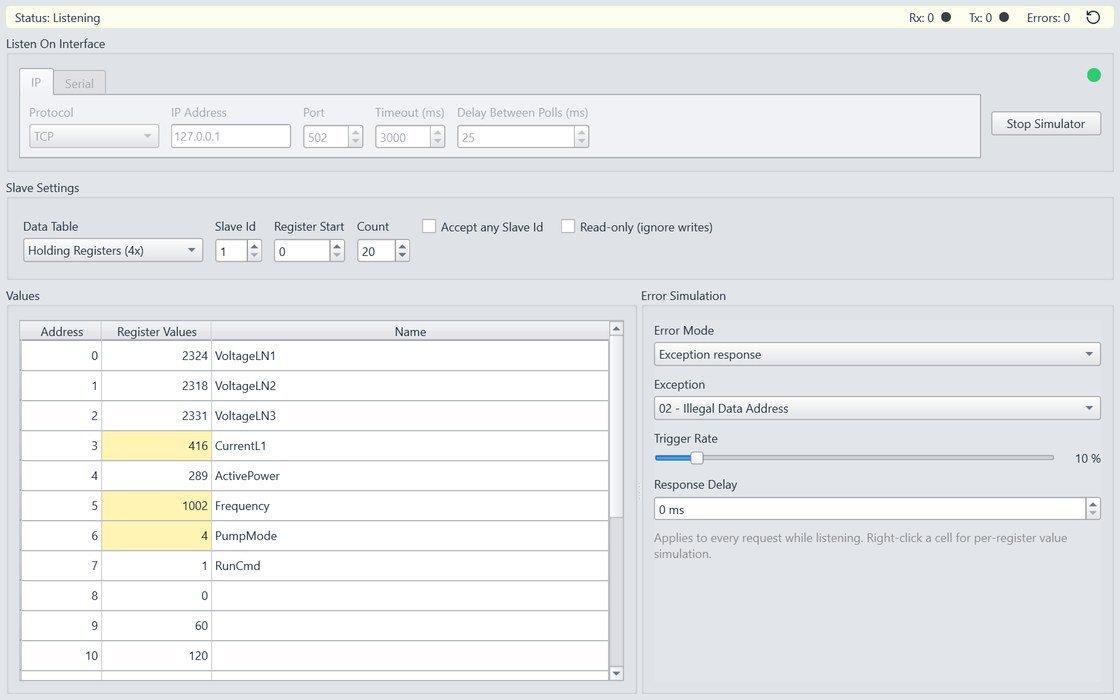Click the Status: Listening text
The image size is (1120, 700).
tap(57, 18)
